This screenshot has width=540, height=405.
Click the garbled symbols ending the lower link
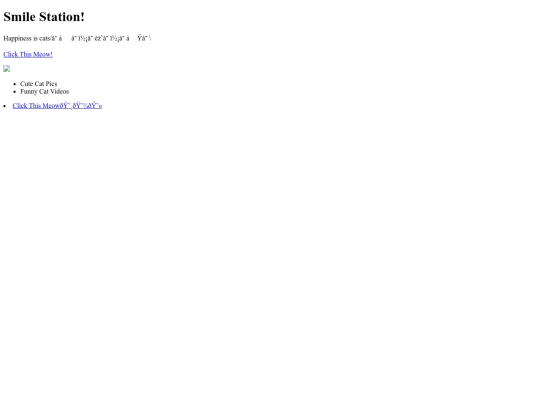click(x=83, y=106)
